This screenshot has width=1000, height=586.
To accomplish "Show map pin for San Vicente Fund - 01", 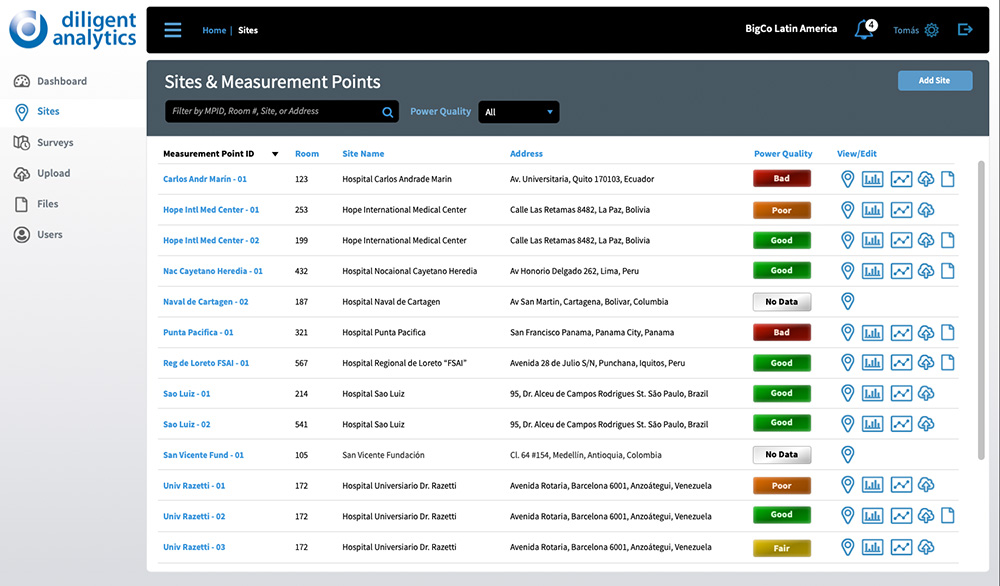I will click(x=848, y=455).
